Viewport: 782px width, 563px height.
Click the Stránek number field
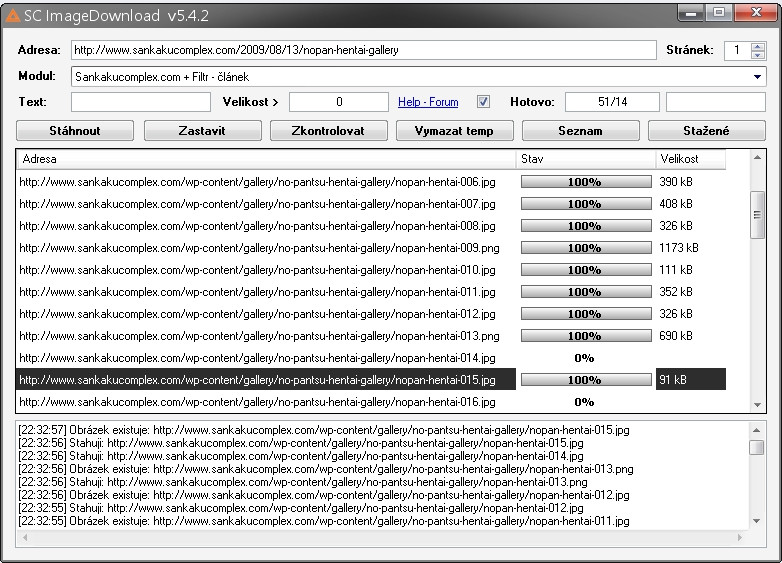click(738, 50)
